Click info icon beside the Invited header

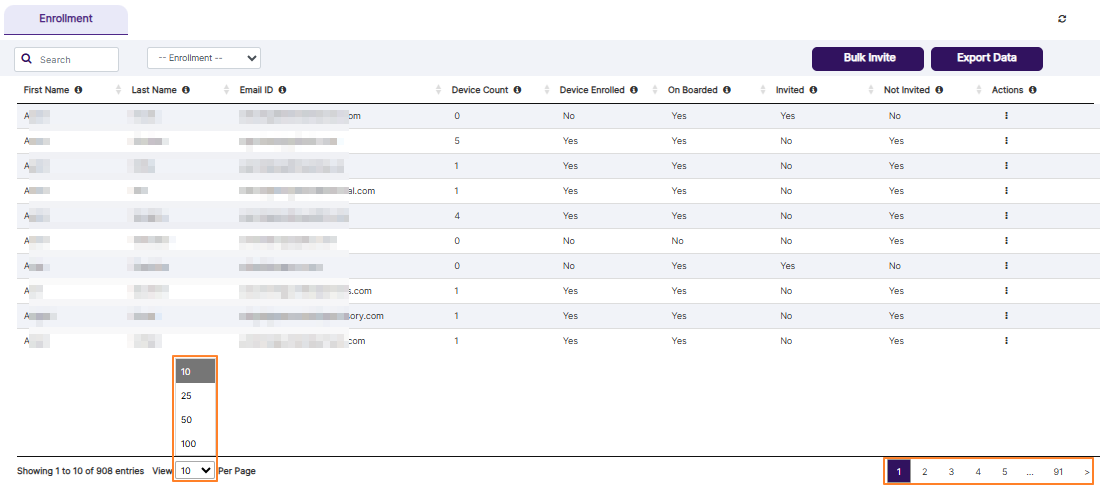pos(813,90)
